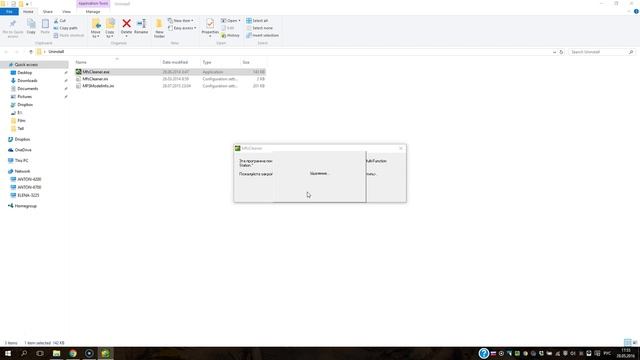Screen dimensions: 640x360
Task: Open the New item dropdown
Action: [181, 20]
